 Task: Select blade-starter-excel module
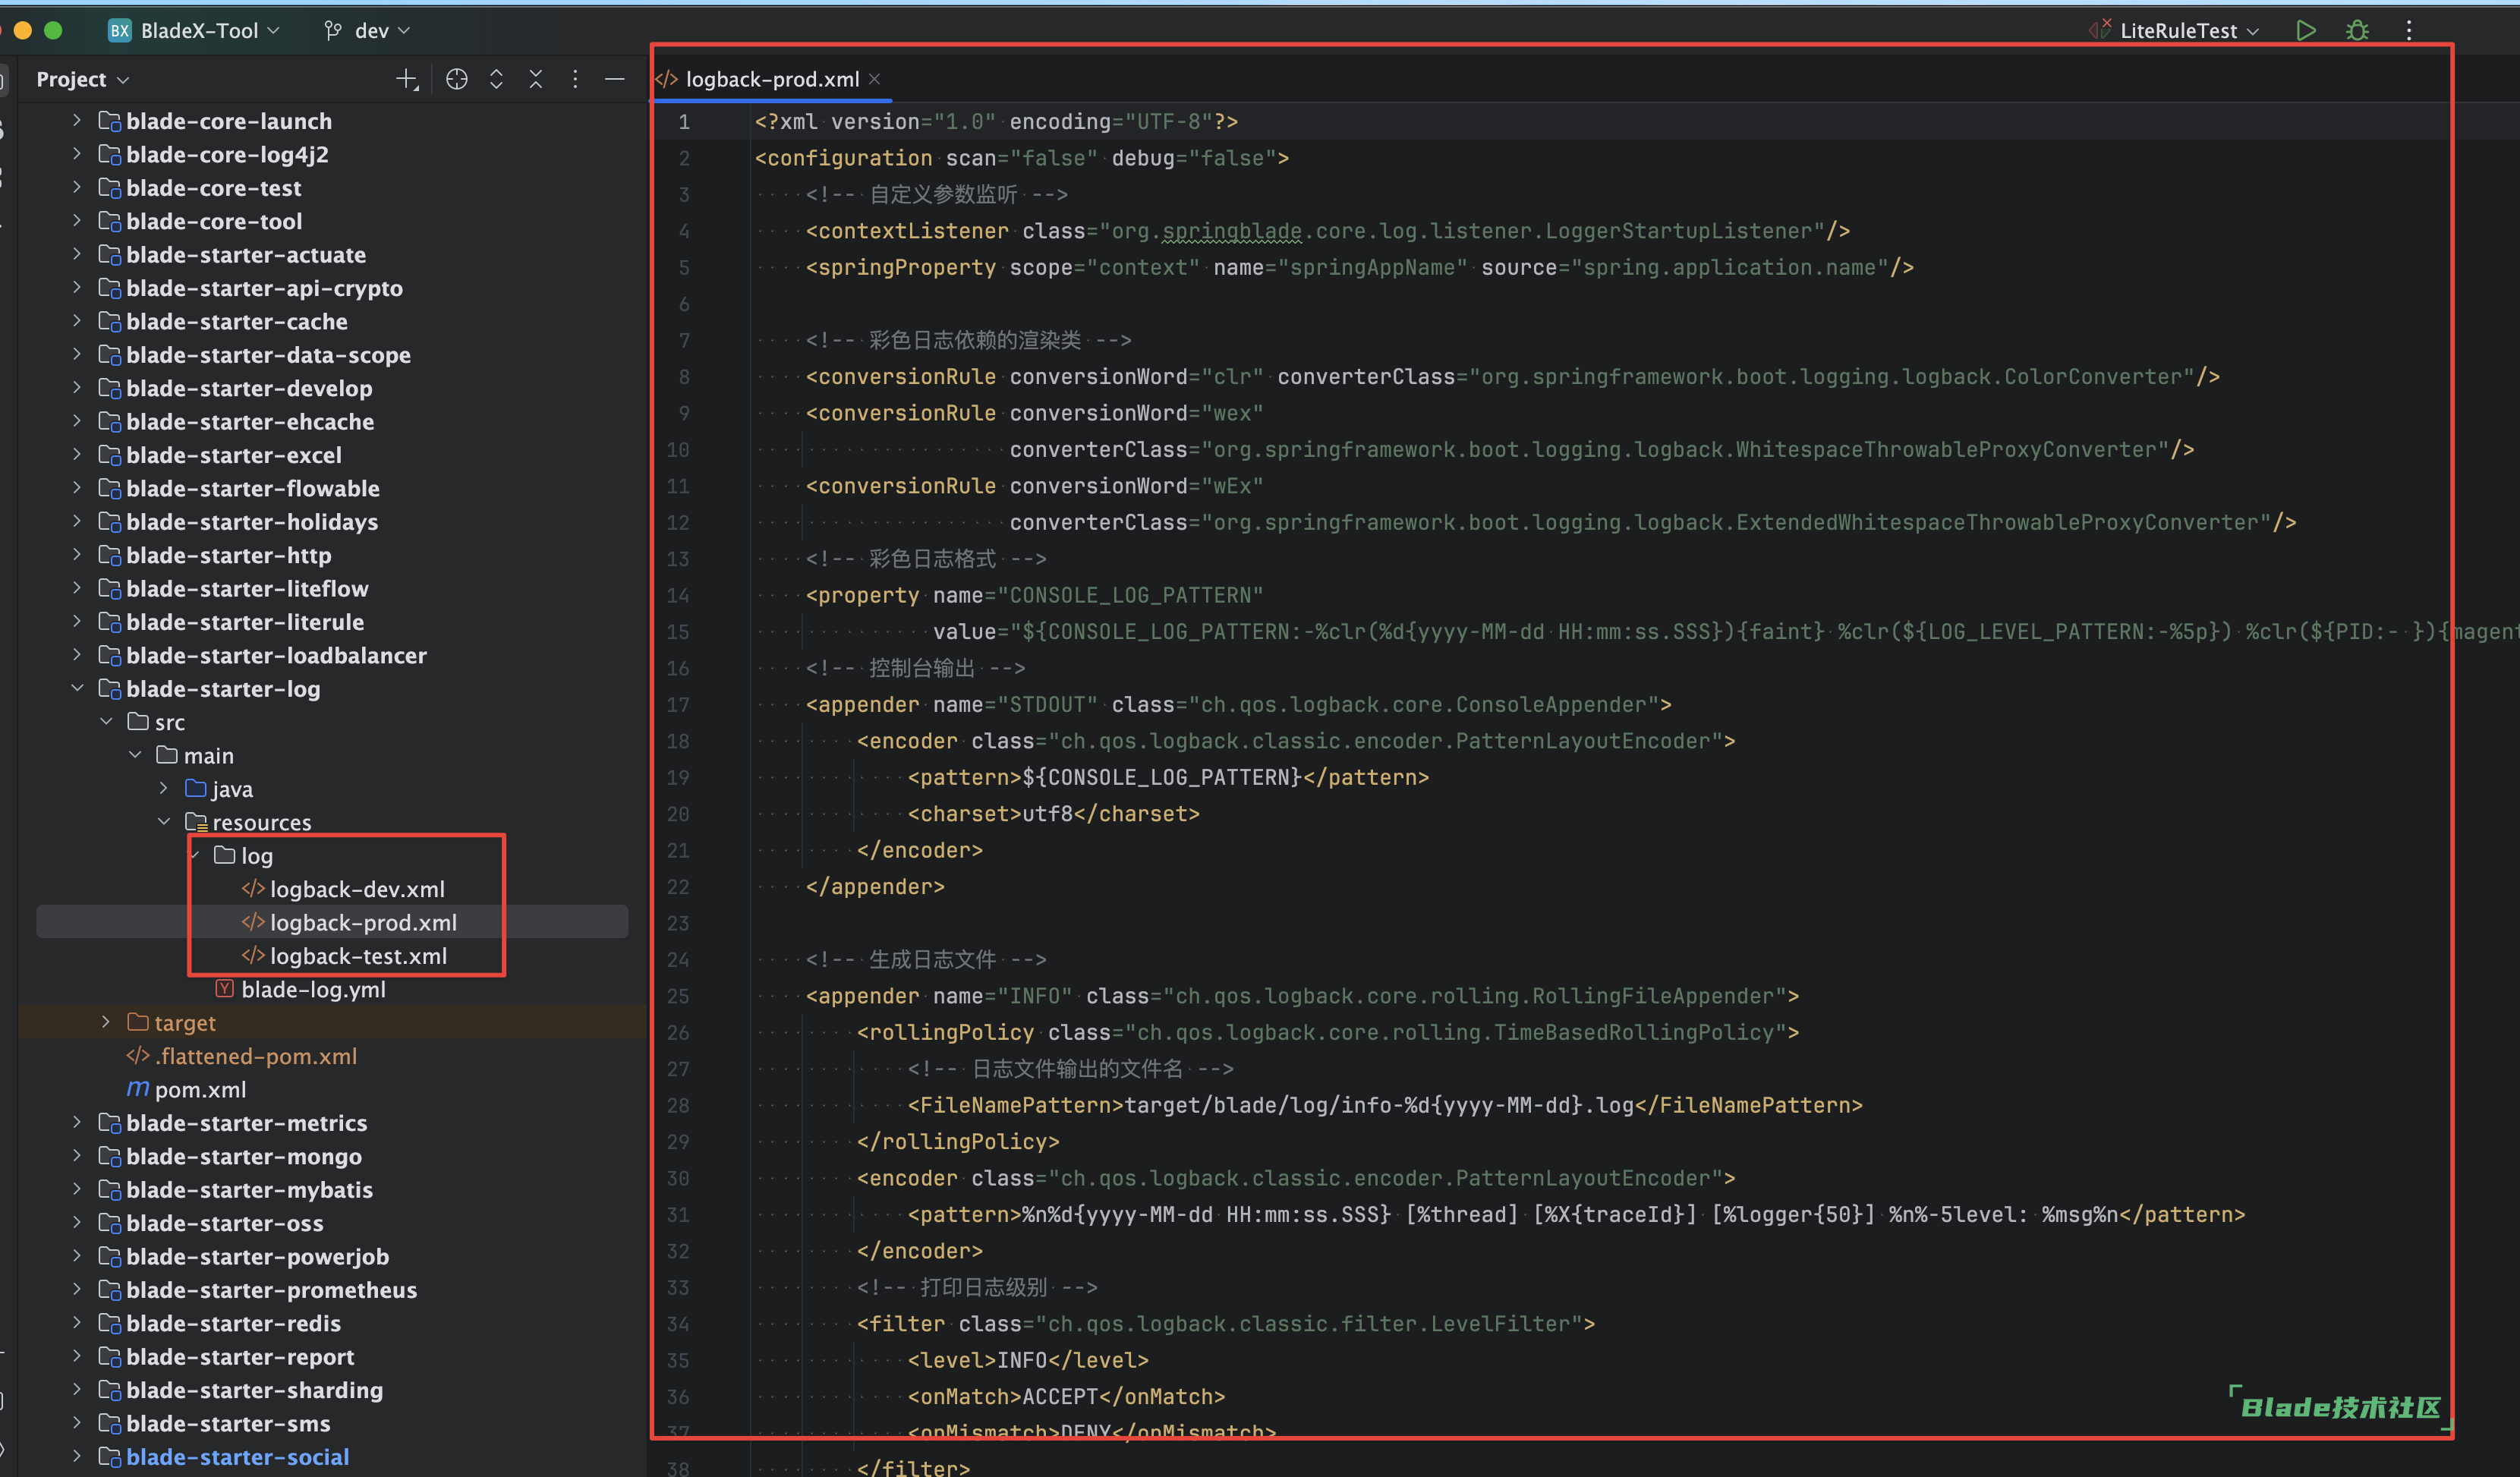[233, 455]
